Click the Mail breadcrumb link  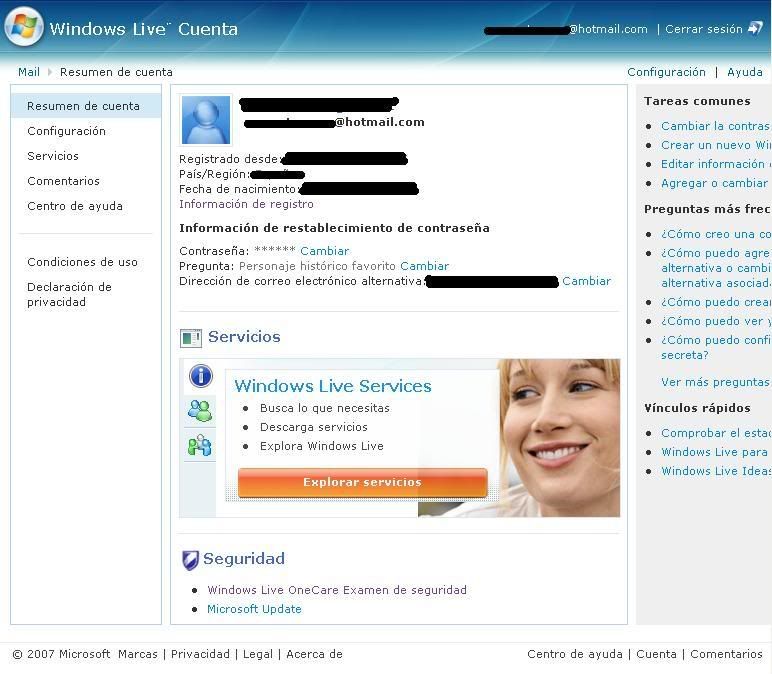click(29, 72)
